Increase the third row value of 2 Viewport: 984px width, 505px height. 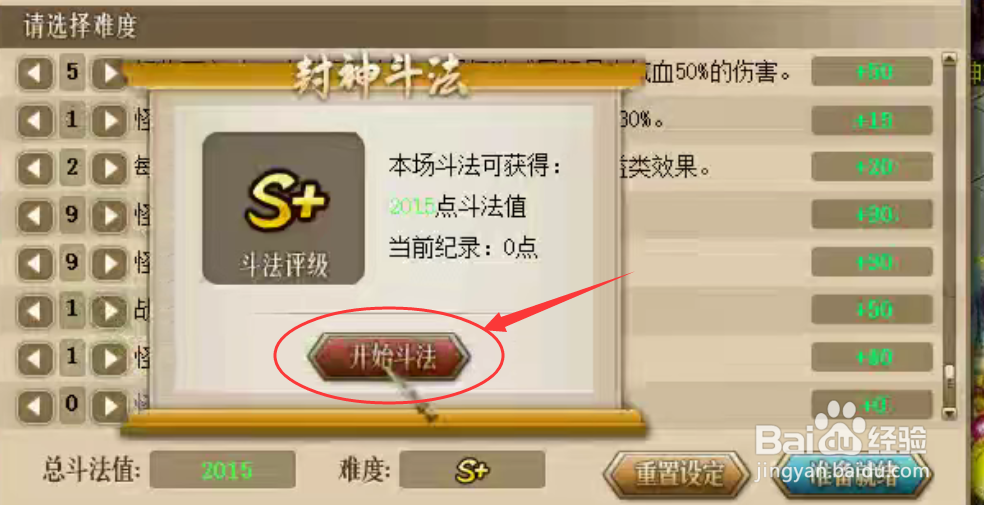point(110,168)
